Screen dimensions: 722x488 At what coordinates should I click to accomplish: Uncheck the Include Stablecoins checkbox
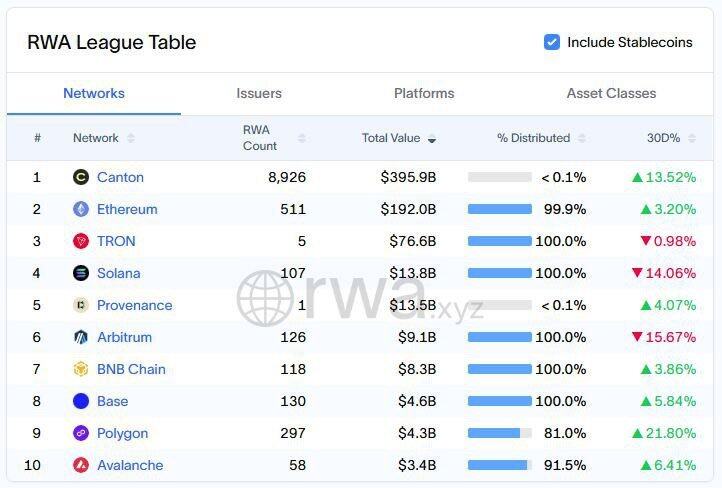coord(552,42)
